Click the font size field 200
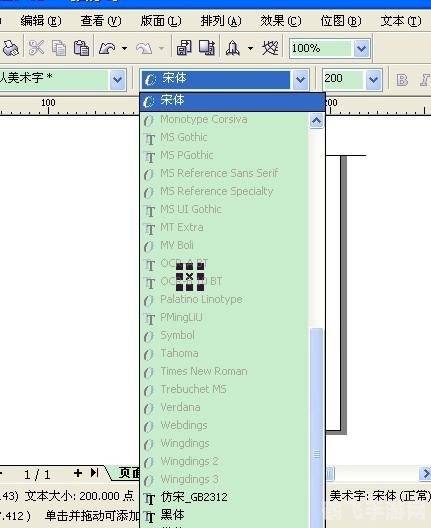This screenshot has width=431, height=528. [343, 79]
